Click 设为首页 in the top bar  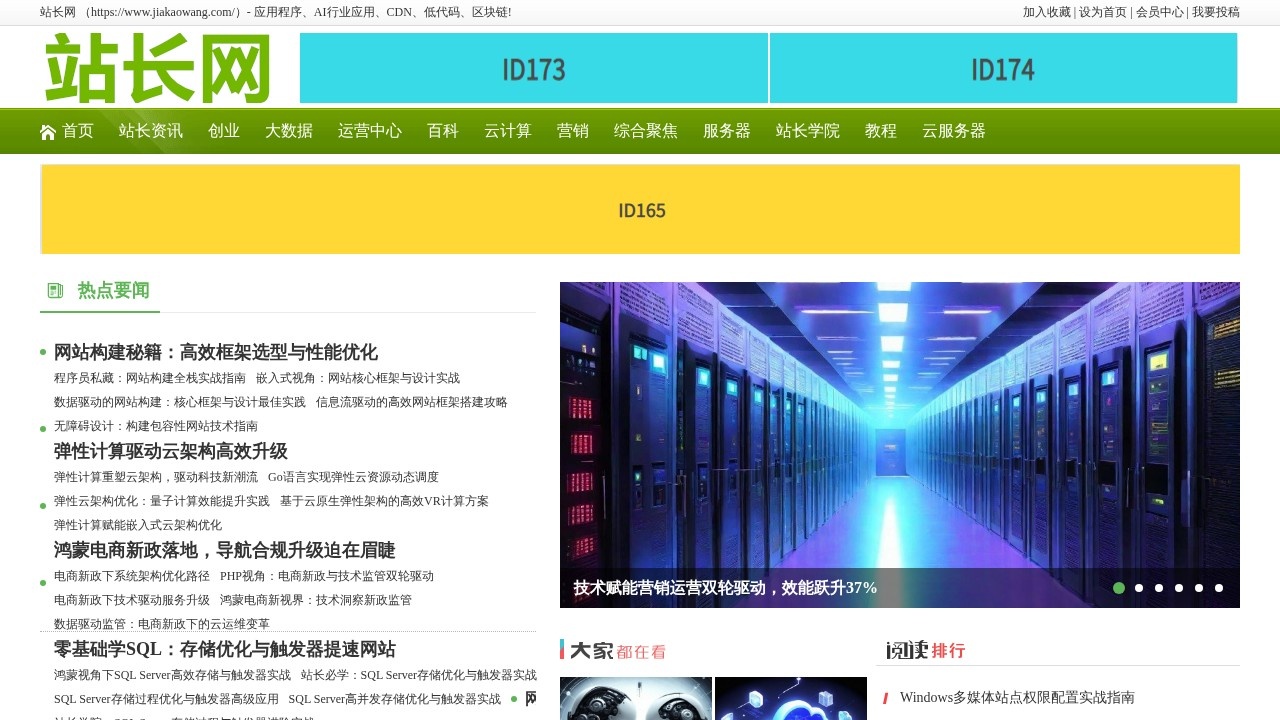[1103, 12]
